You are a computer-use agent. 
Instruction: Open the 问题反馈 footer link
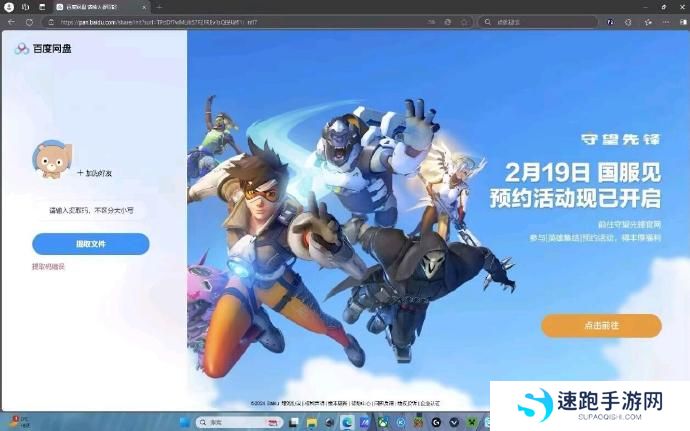click(x=384, y=403)
